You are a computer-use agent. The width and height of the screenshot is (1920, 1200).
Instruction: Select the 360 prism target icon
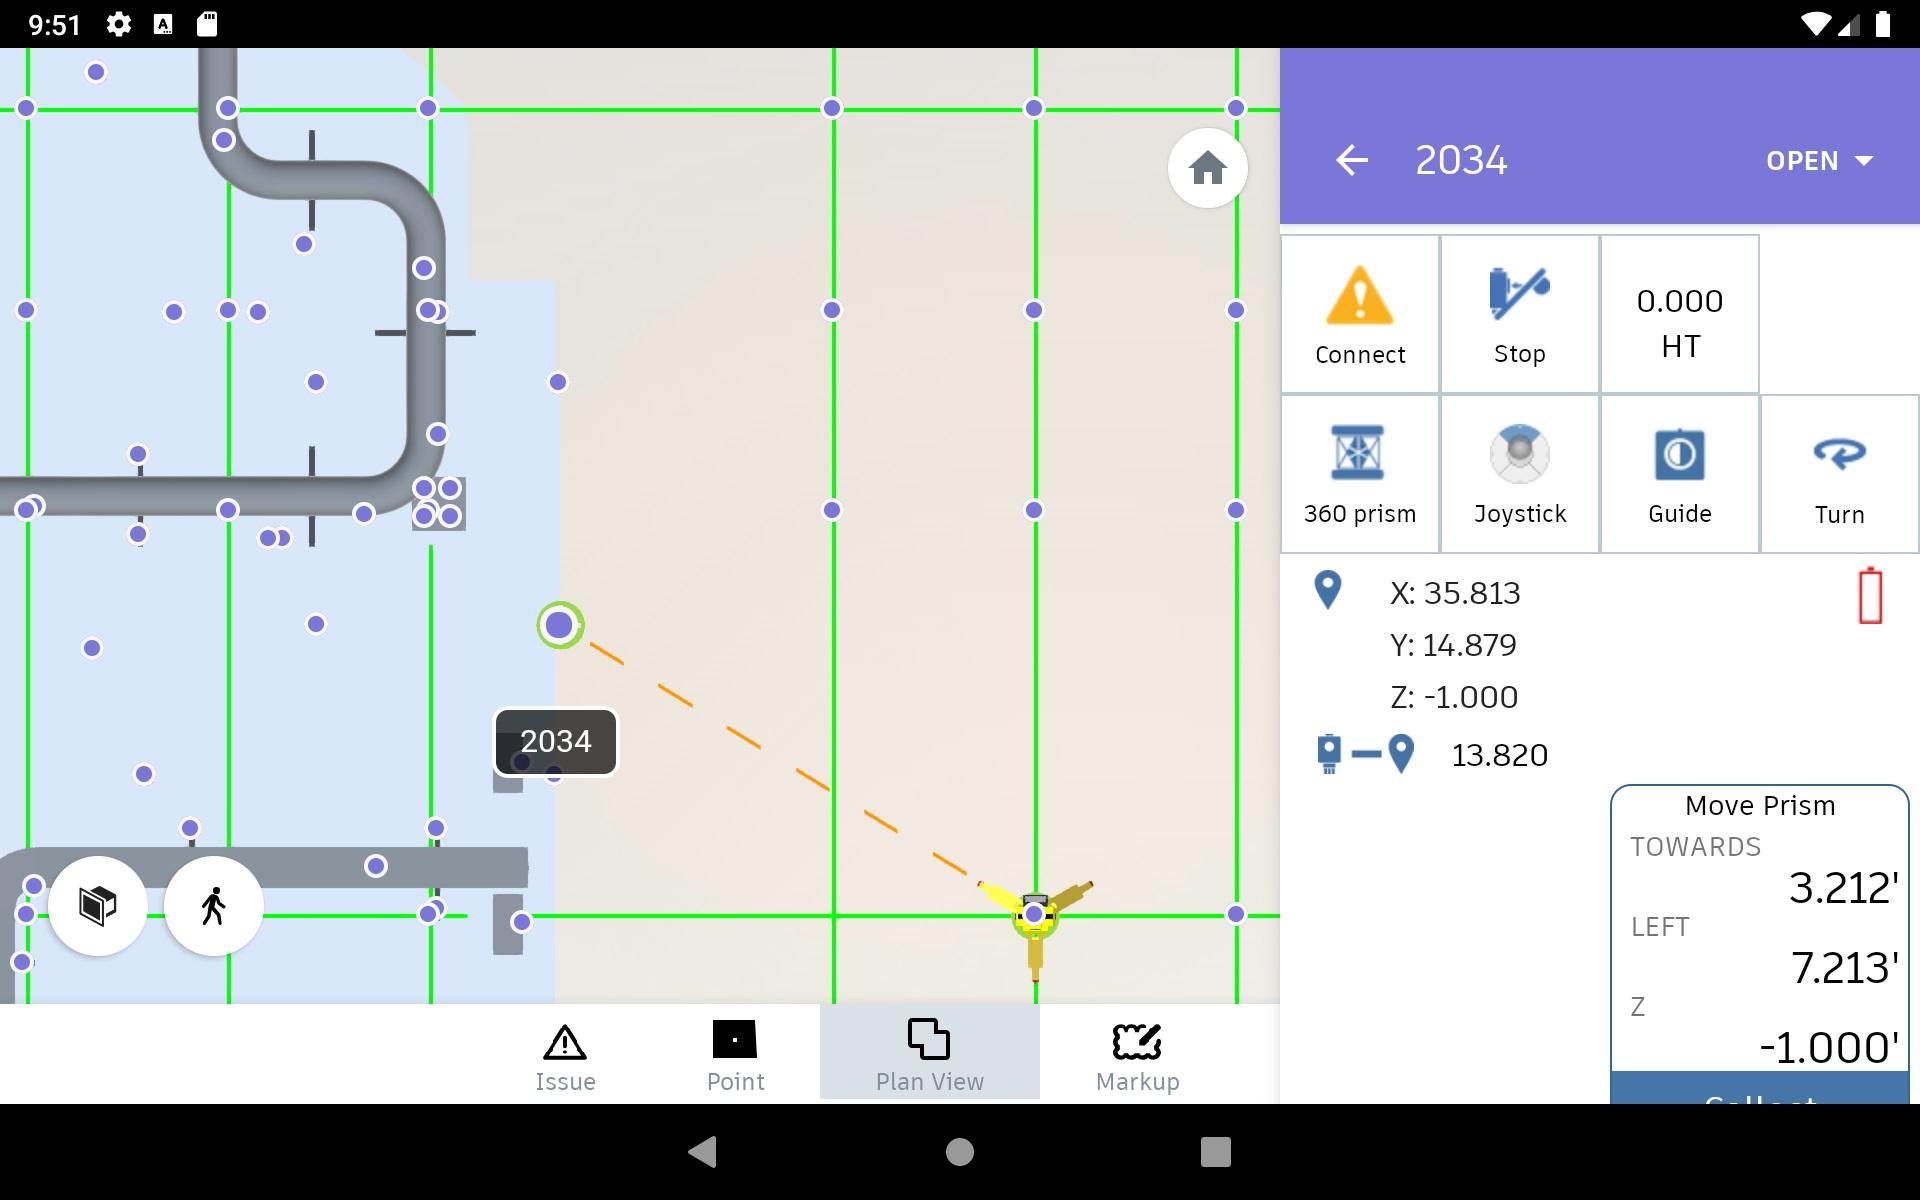(1358, 453)
